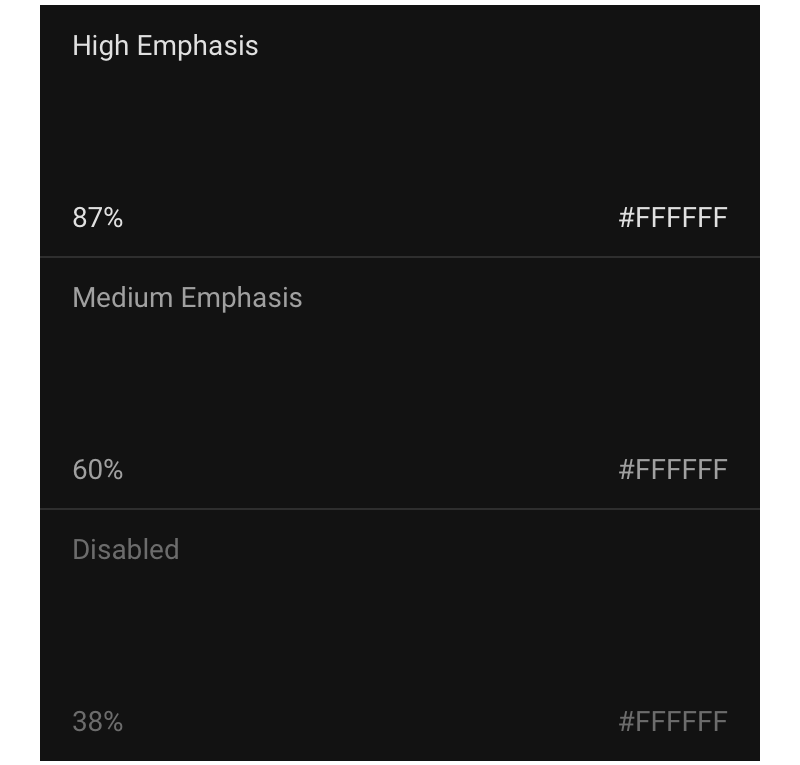Click the white margin left of the dark panel

point(19,382)
